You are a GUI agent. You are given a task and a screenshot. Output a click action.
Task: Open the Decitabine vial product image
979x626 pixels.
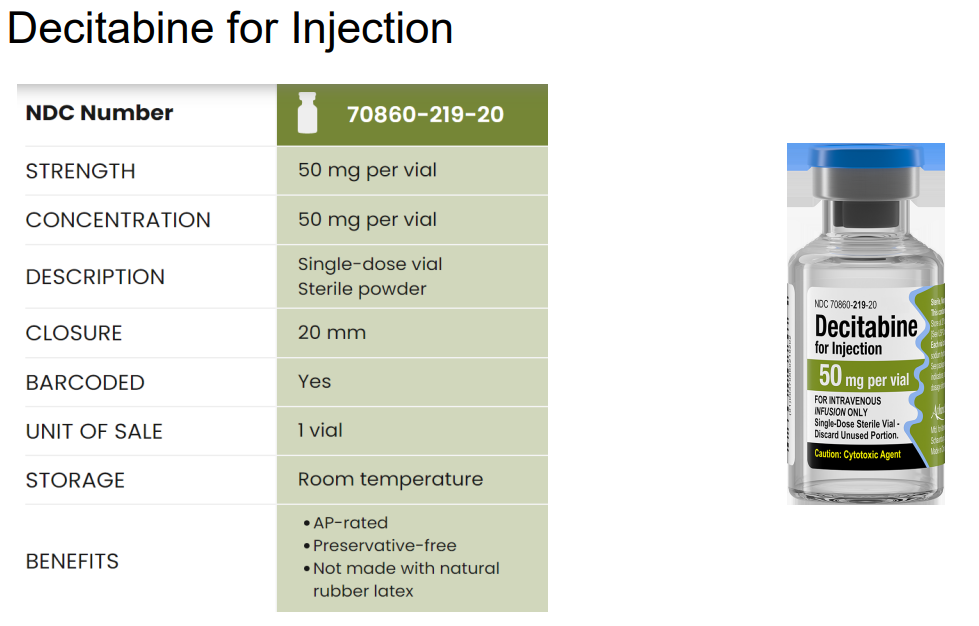(x=865, y=324)
